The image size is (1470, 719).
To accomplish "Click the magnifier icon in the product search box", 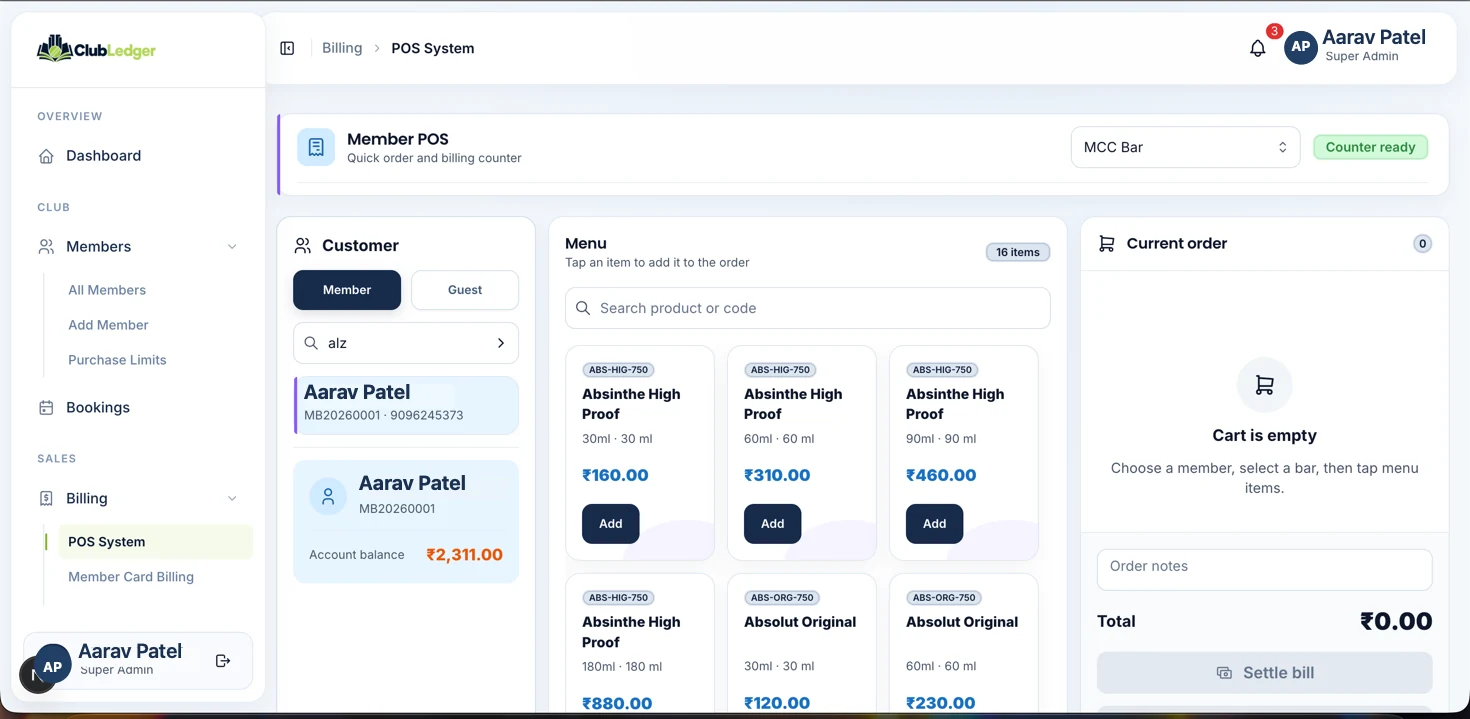I will click(x=583, y=308).
